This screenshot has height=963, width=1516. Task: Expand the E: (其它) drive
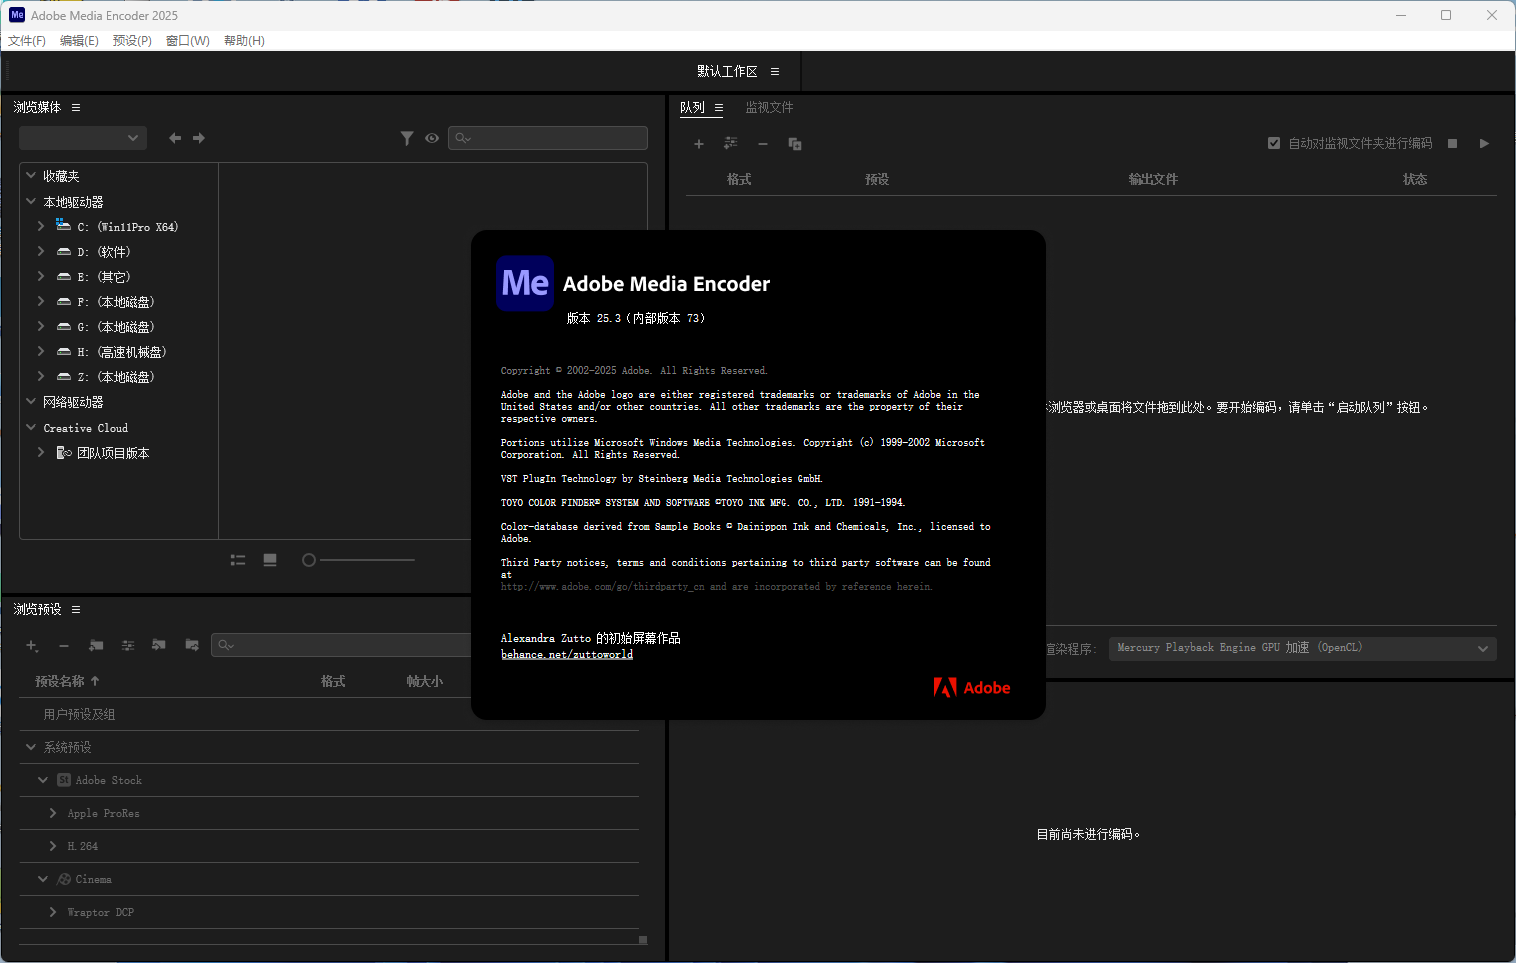click(x=41, y=276)
